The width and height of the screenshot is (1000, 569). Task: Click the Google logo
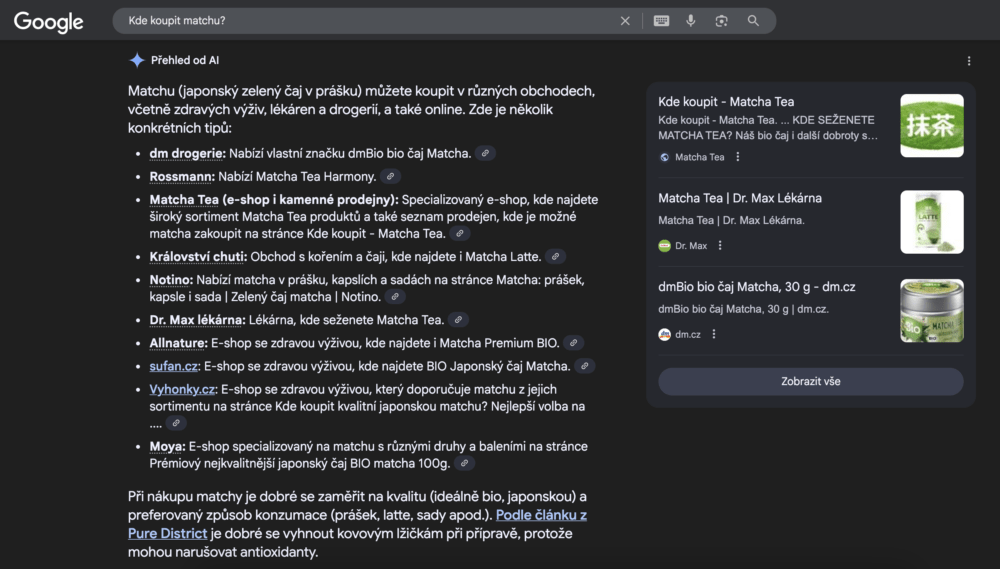(x=48, y=22)
